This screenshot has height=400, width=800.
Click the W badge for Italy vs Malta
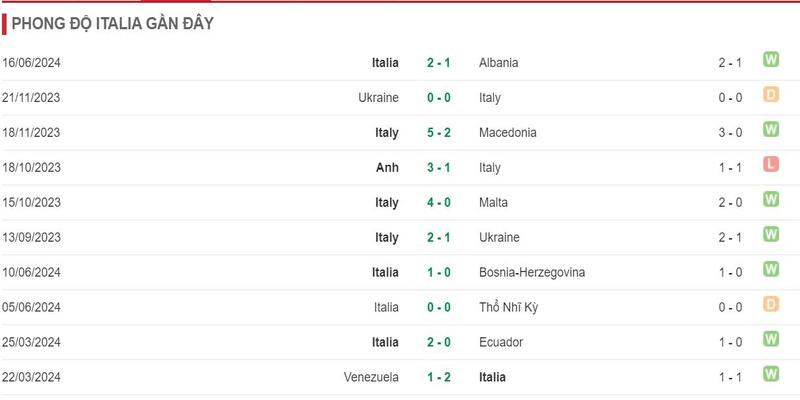(x=771, y=200)
